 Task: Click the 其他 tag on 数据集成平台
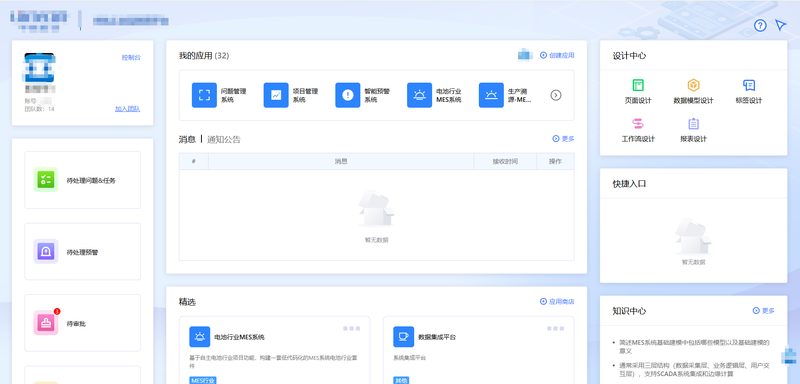[401, 380]
